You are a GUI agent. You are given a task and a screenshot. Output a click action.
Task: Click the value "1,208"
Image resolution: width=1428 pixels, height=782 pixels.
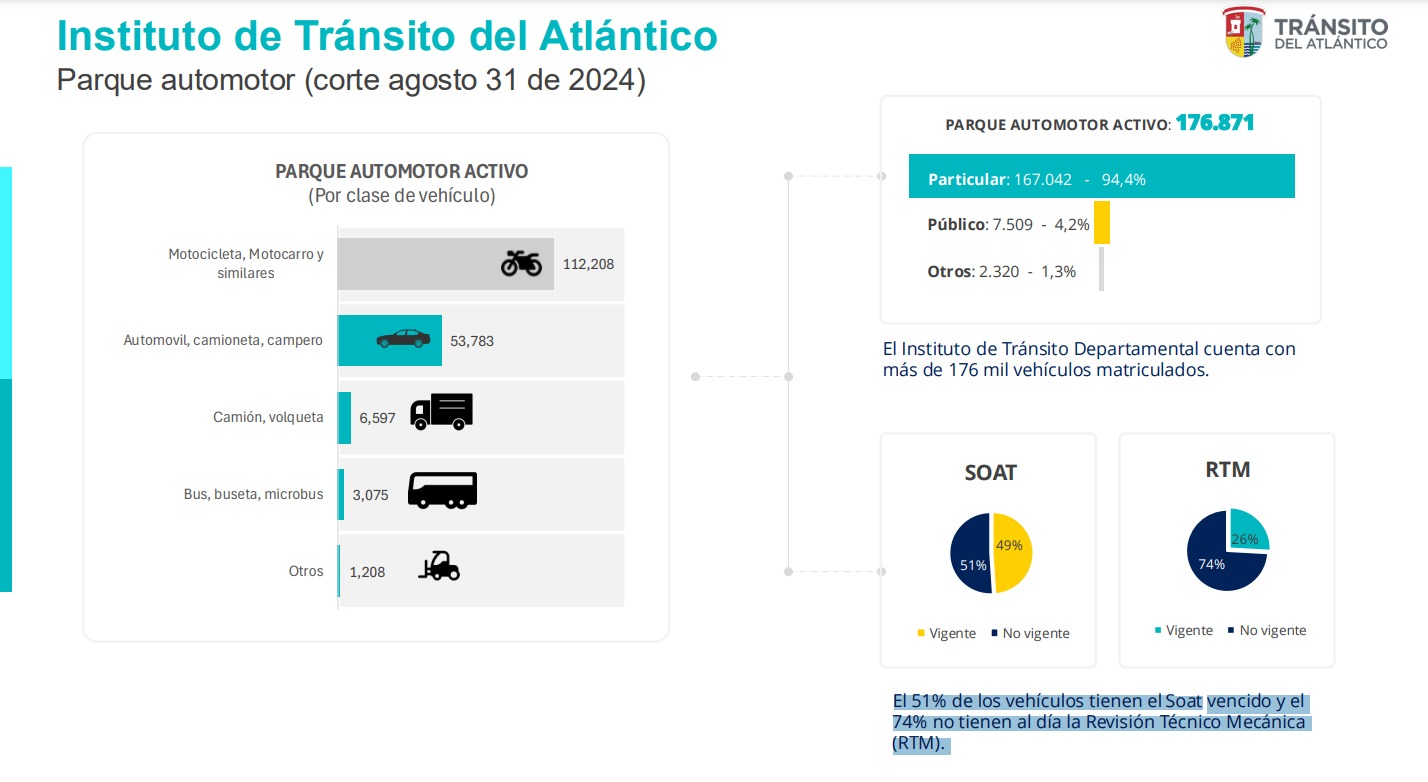tap(367, 573)
